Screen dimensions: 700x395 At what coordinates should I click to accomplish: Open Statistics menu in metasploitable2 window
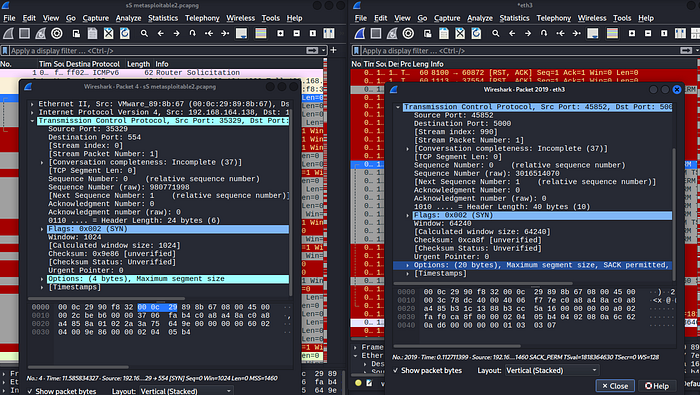(163, 18)
